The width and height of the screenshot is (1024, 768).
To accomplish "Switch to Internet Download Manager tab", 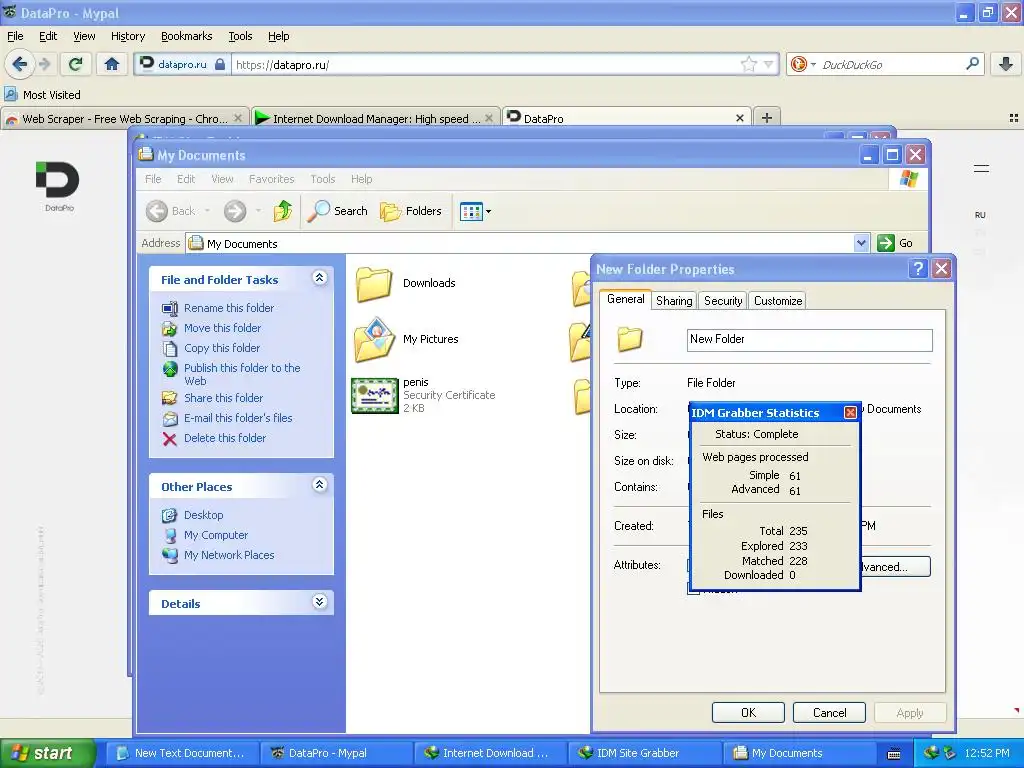I will coord(376,118).
